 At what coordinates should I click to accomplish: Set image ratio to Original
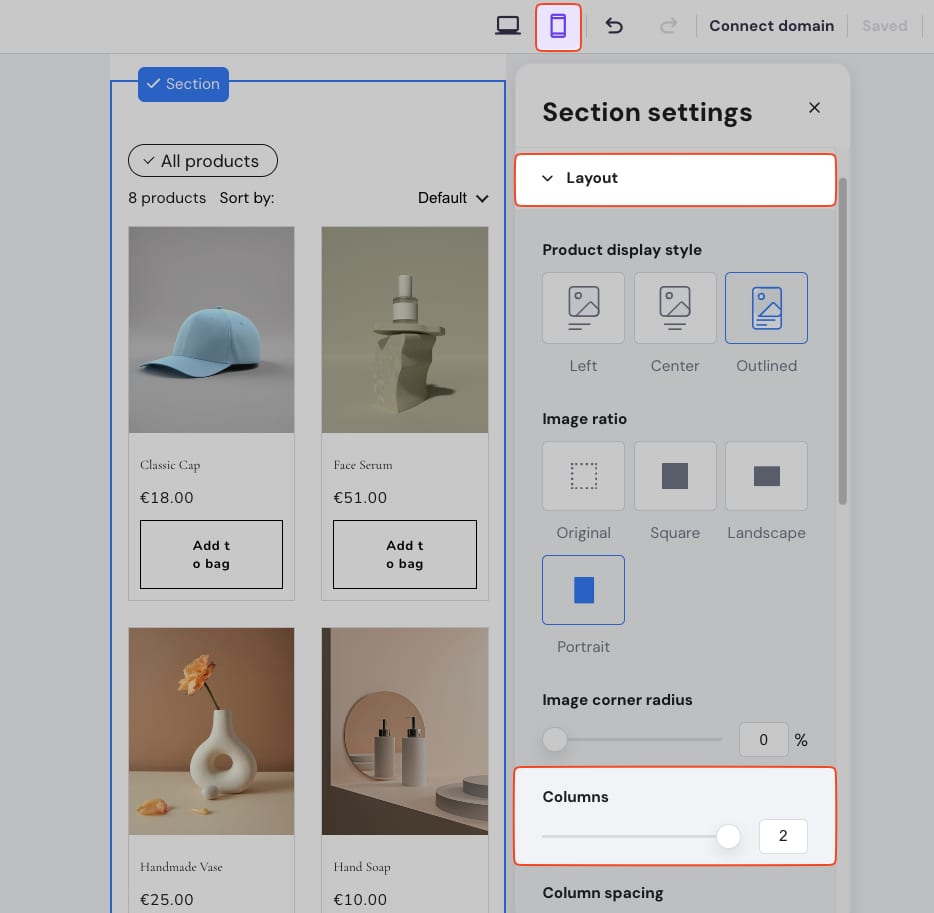click(583, 476)
